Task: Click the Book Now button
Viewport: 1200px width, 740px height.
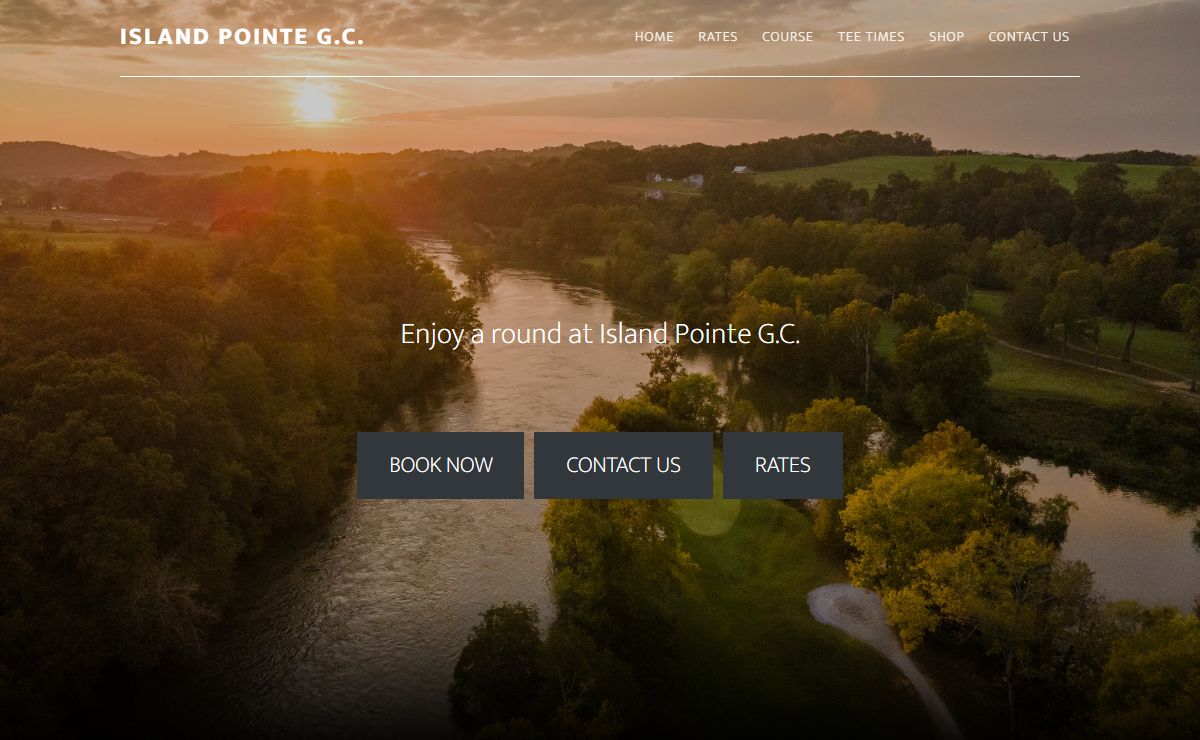Action: 441,465
